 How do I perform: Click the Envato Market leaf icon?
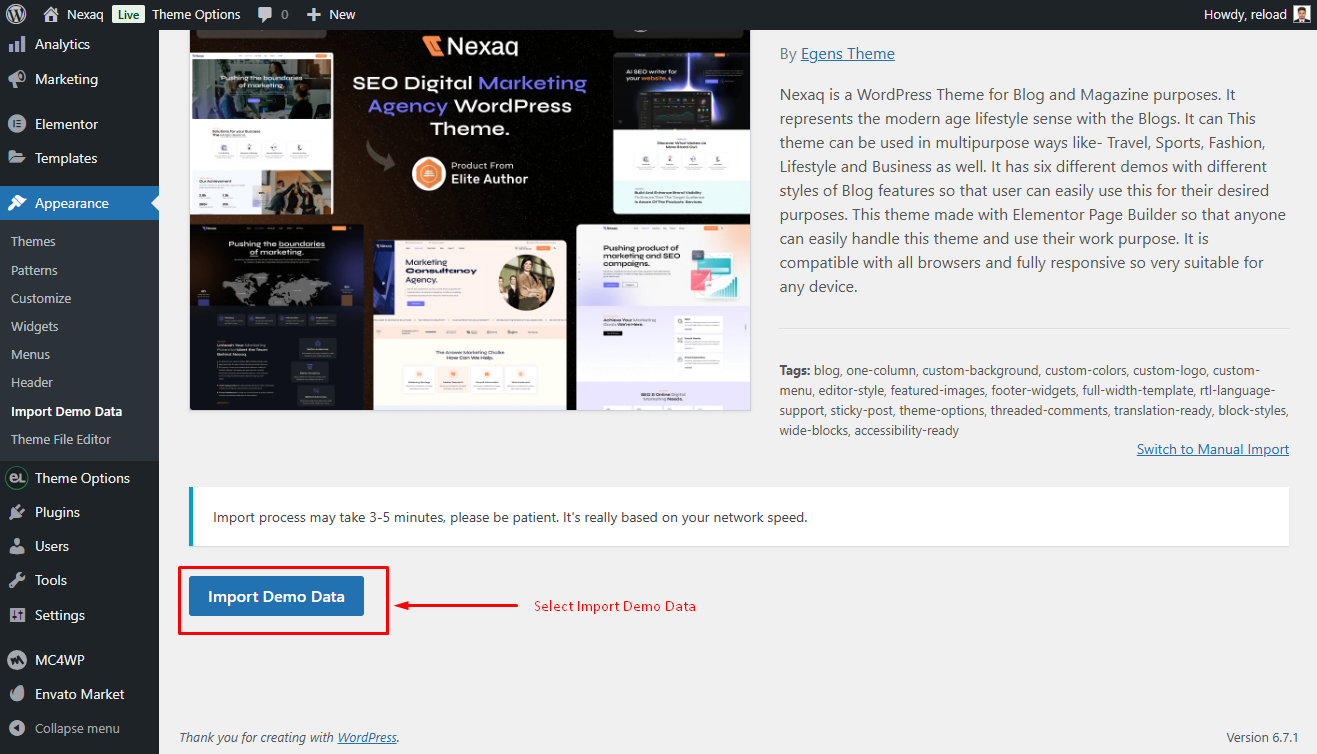tap(17, 694)
